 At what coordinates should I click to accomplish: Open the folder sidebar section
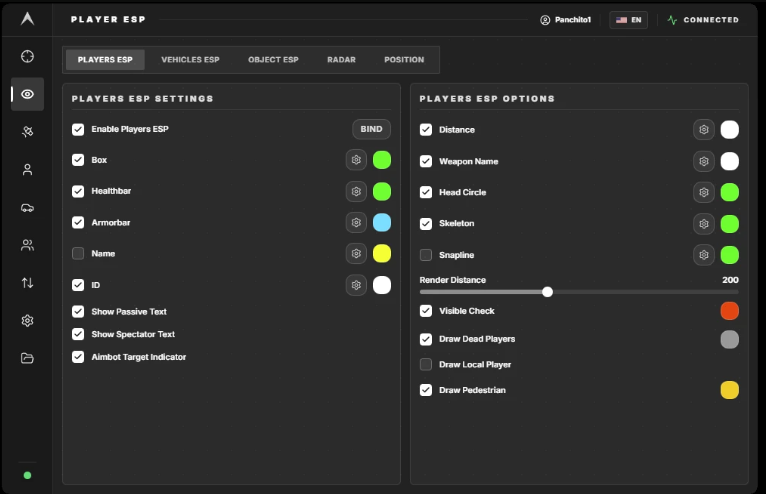click(x=27, y=358)
